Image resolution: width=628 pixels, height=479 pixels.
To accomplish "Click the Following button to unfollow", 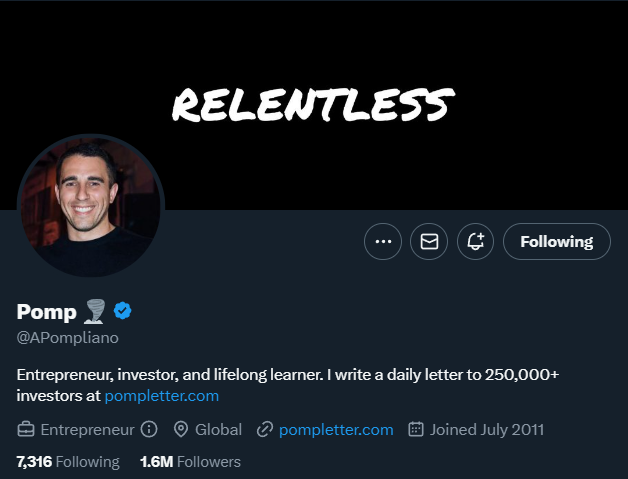I will 556,241.
